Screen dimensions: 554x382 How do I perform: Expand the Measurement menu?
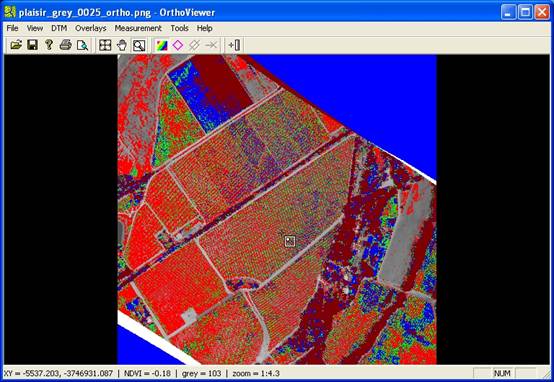138,28
